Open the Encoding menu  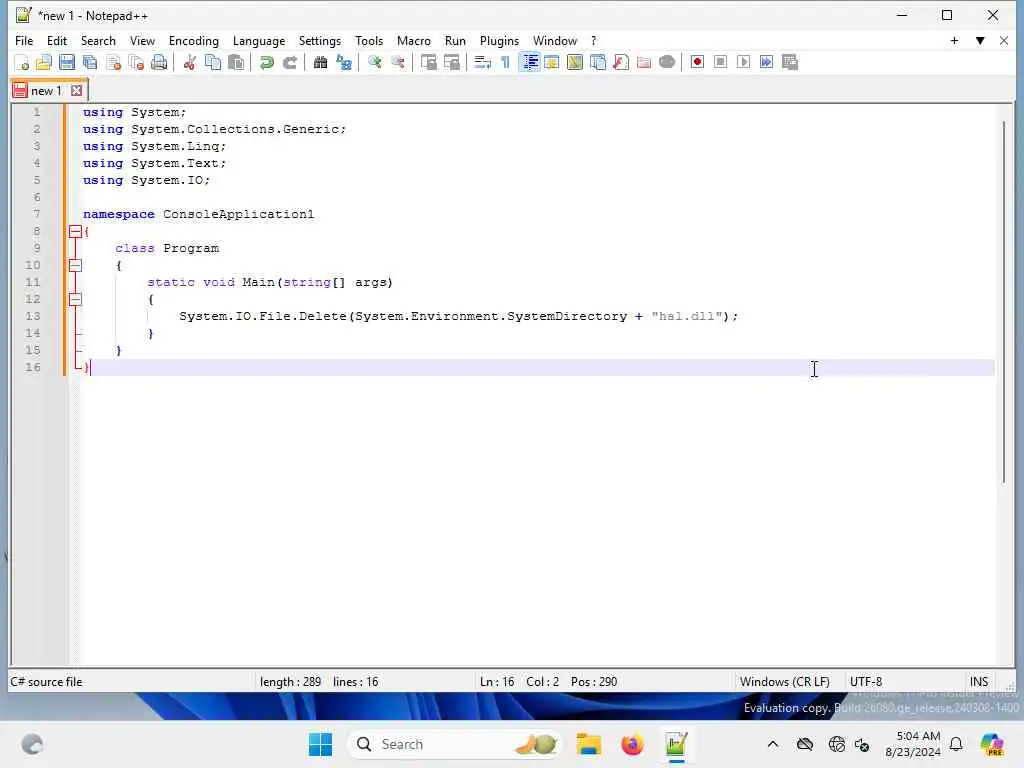click(x=193, y=40)
